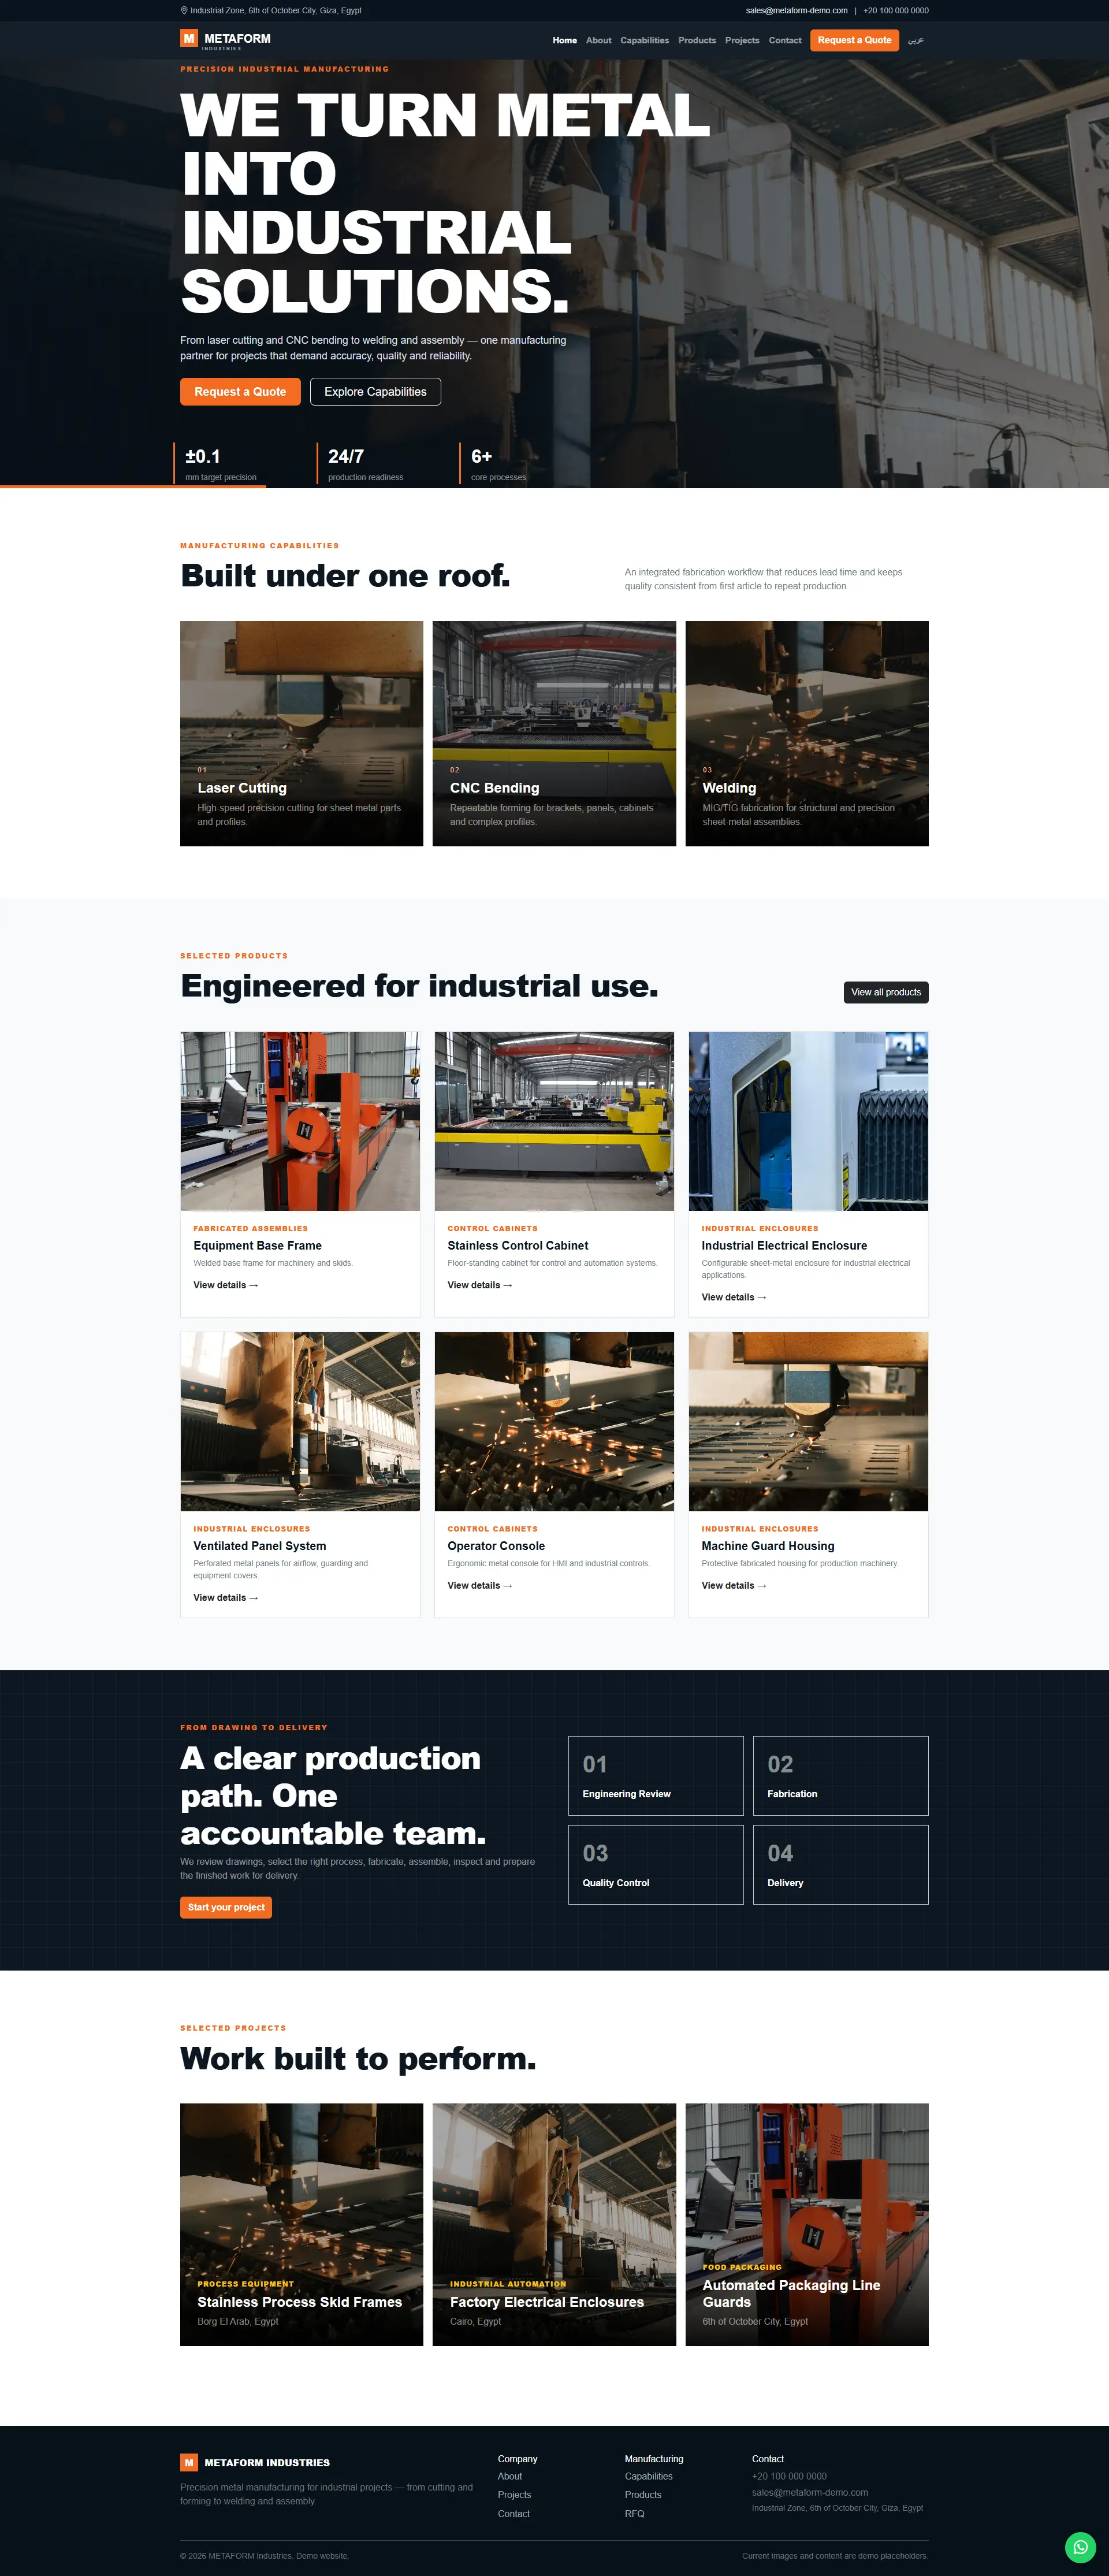Image resolution: width=1109 pixels, height=2576 pixels.
Task: Click footer About link
Action: click(x=510, y=2476)
